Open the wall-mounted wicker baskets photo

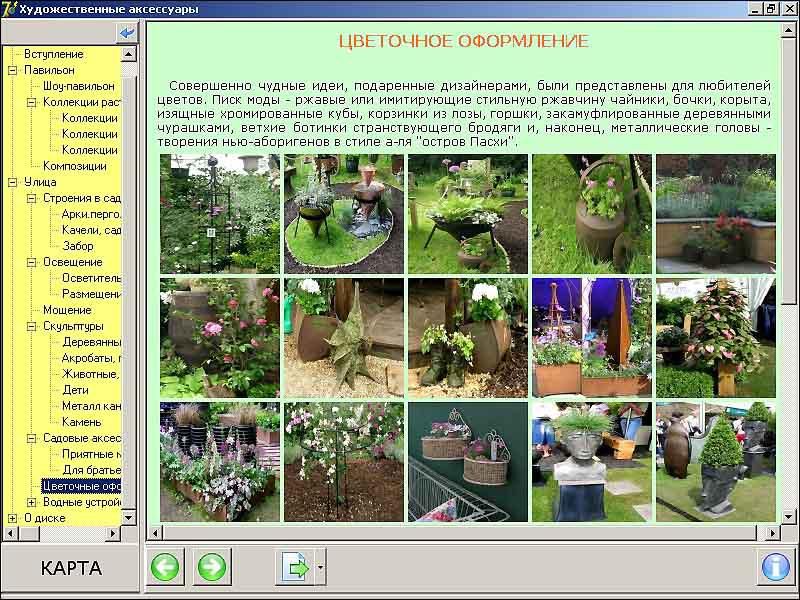tap(467, 461)
